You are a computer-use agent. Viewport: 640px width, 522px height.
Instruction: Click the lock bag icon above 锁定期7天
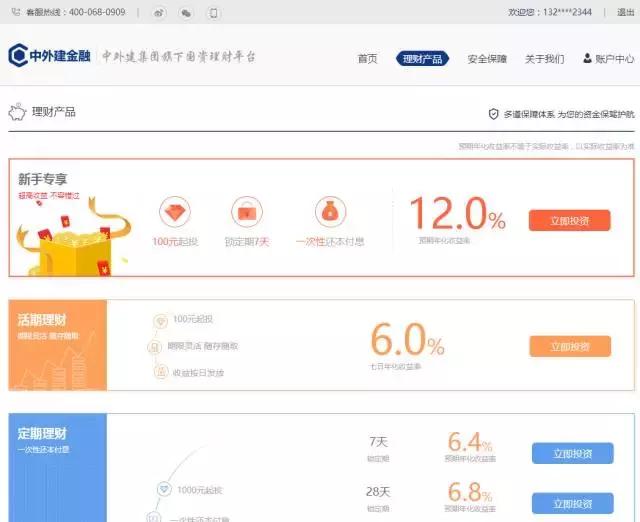[x=247, y=212]
